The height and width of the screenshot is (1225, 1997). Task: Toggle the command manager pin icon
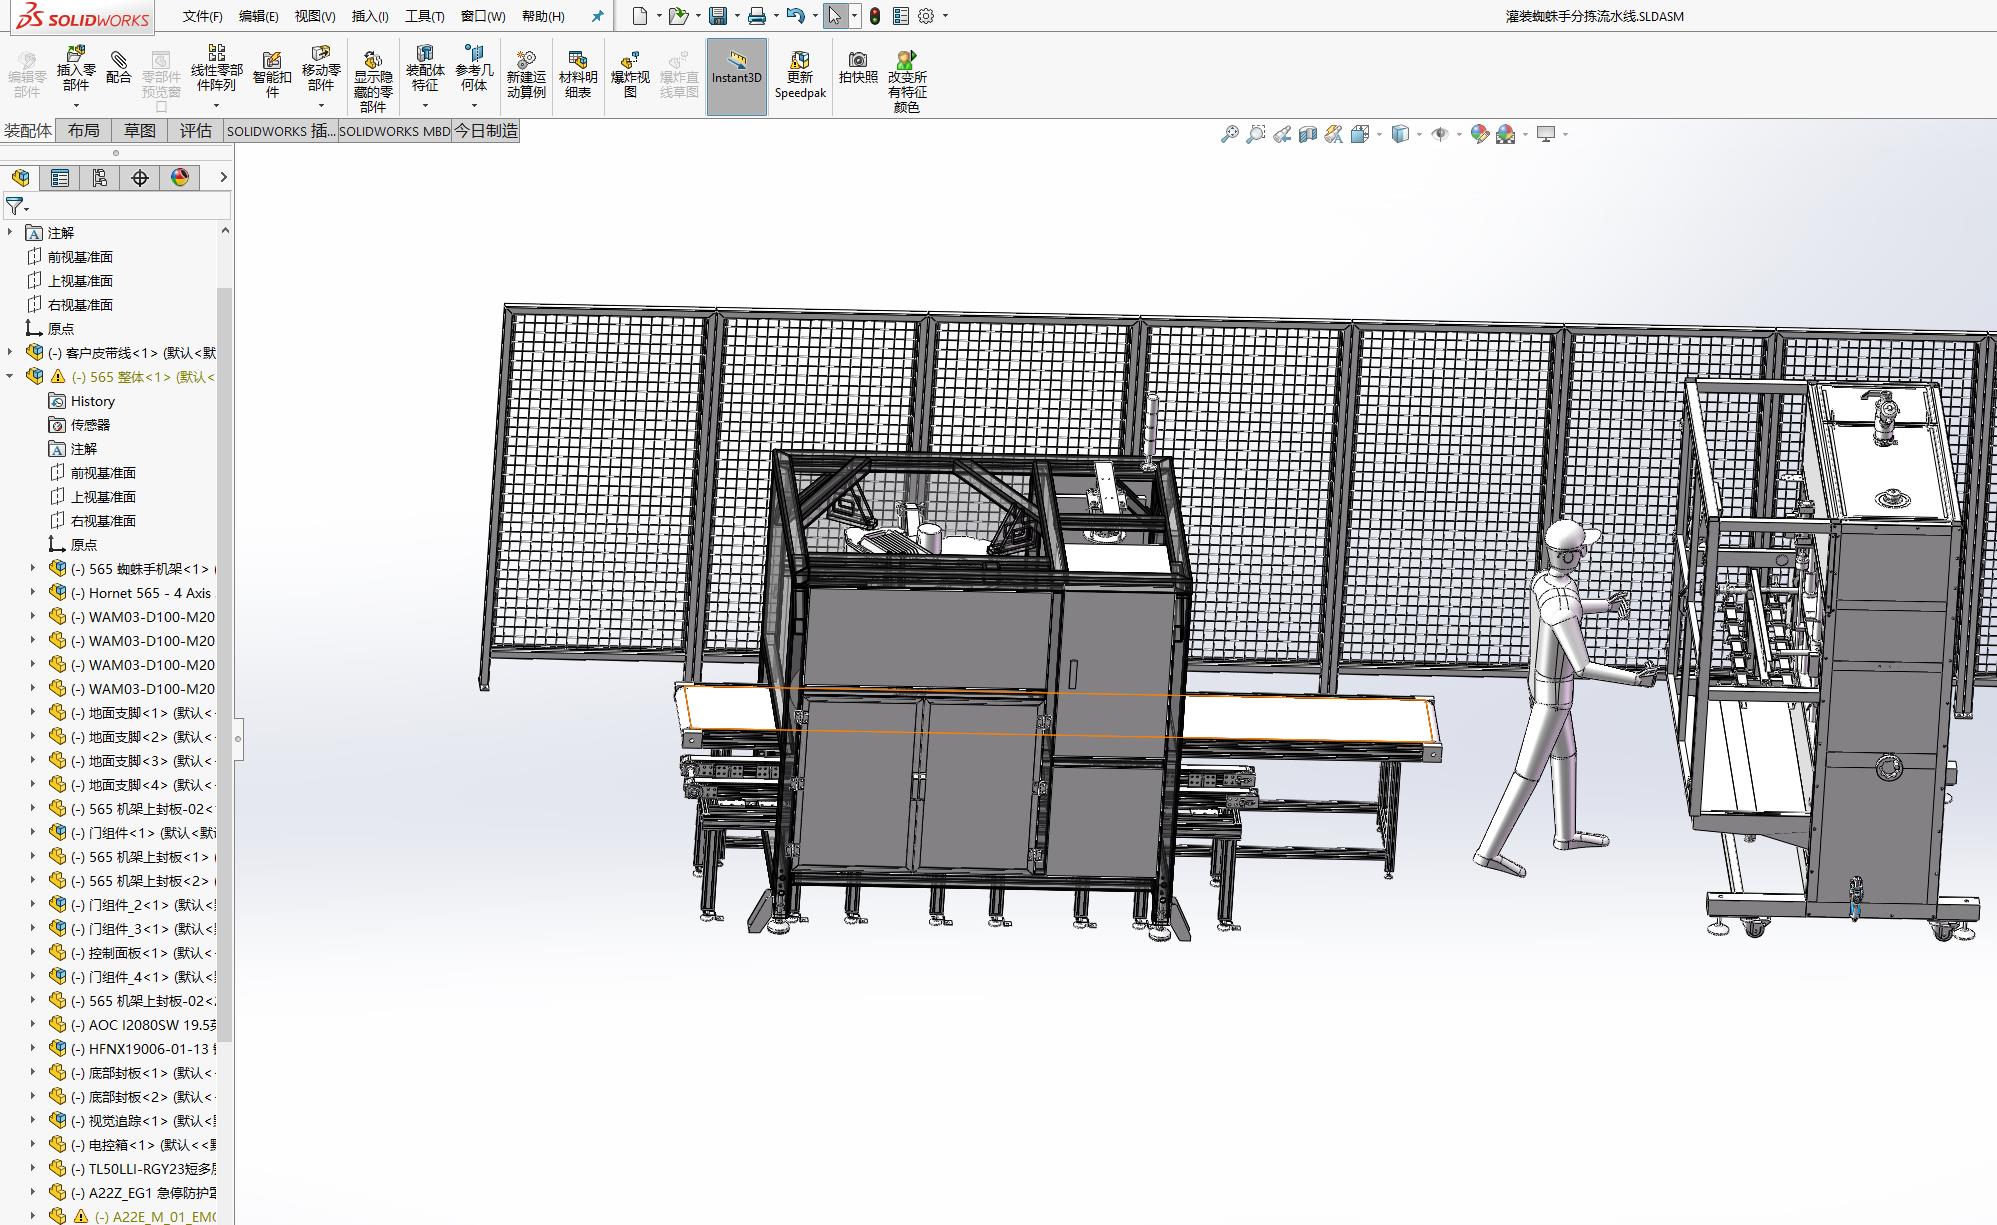598,16
